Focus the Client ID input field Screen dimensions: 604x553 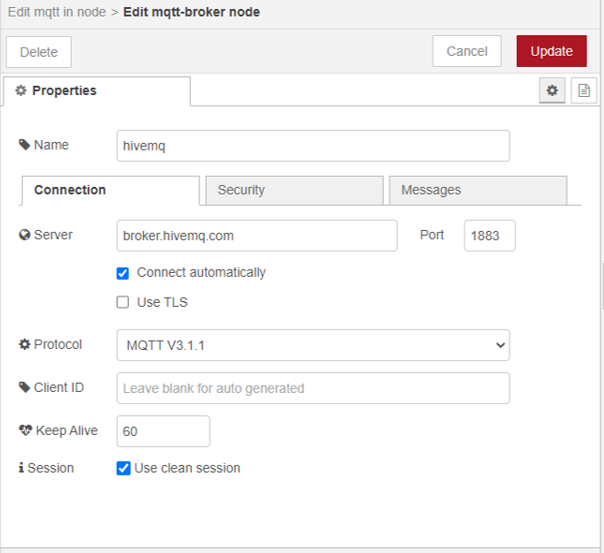coord(313,388)
